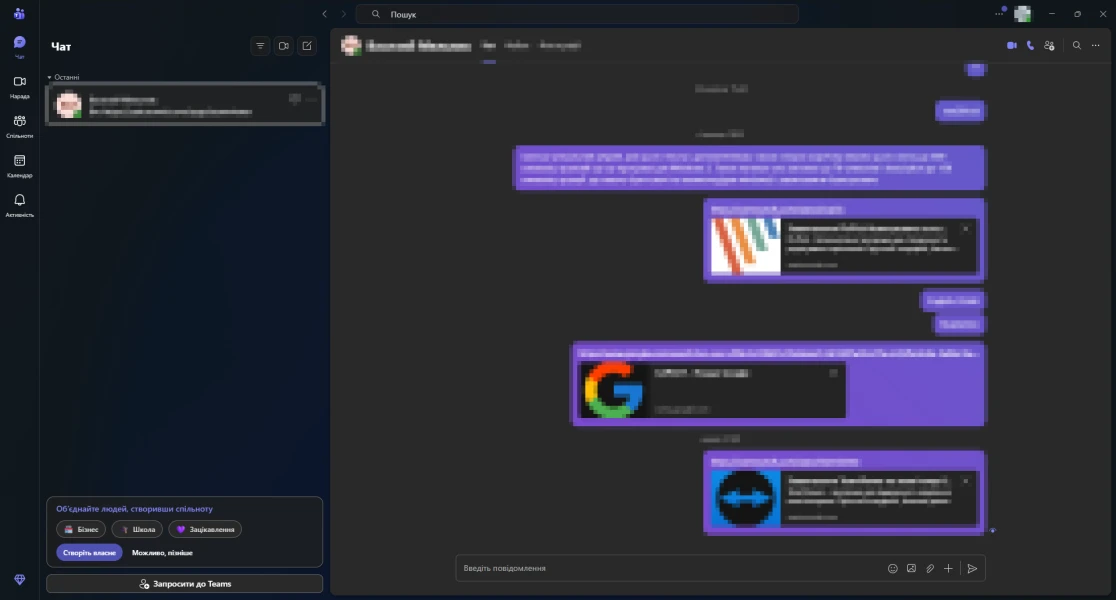Go to Активність notifications tab
Screen dimensions: 1116x600
(19, 205)
